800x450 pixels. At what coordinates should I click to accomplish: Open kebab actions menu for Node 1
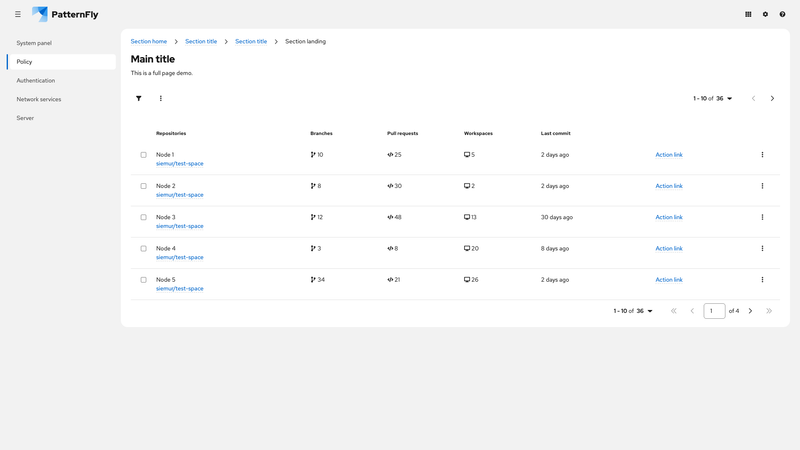[762, 155]
